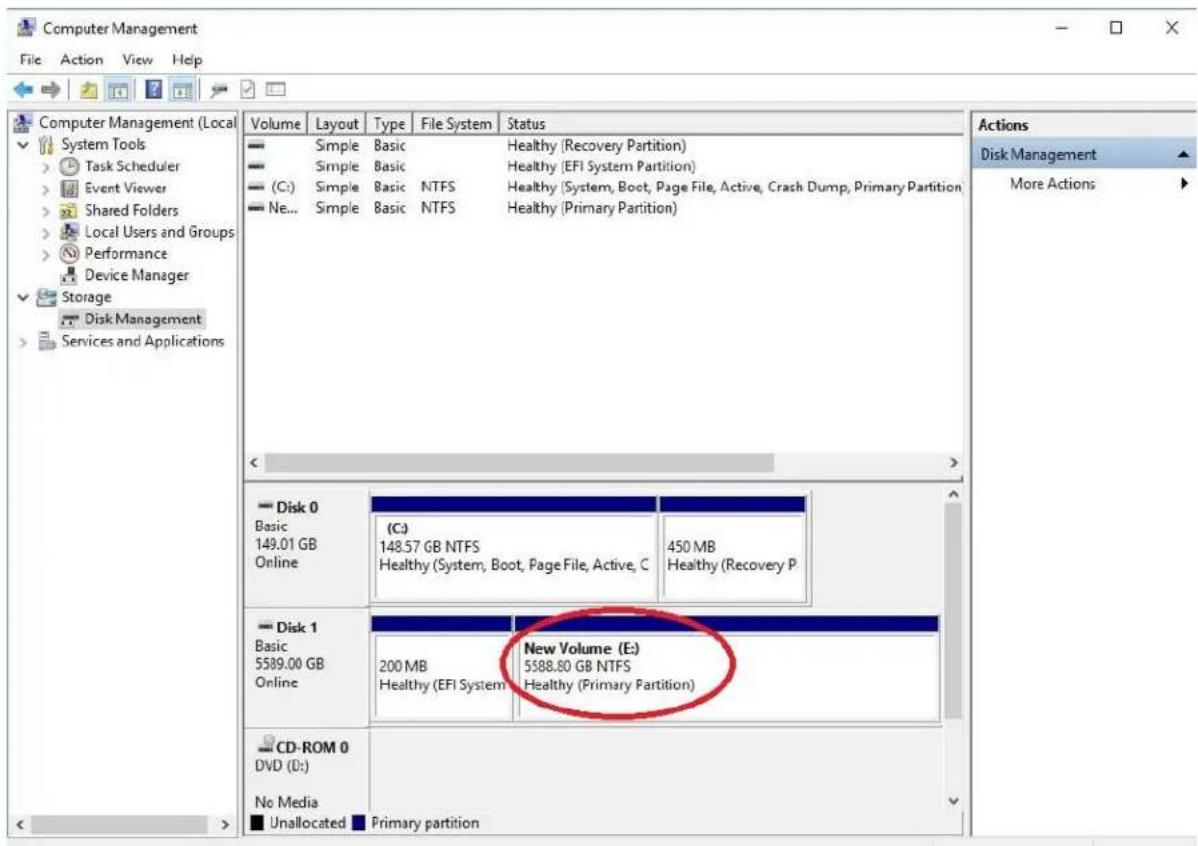The height and width of the screenshot is (846, 1198).
Task: Open Task Scheduler in the tree
Action: (132, 166)
